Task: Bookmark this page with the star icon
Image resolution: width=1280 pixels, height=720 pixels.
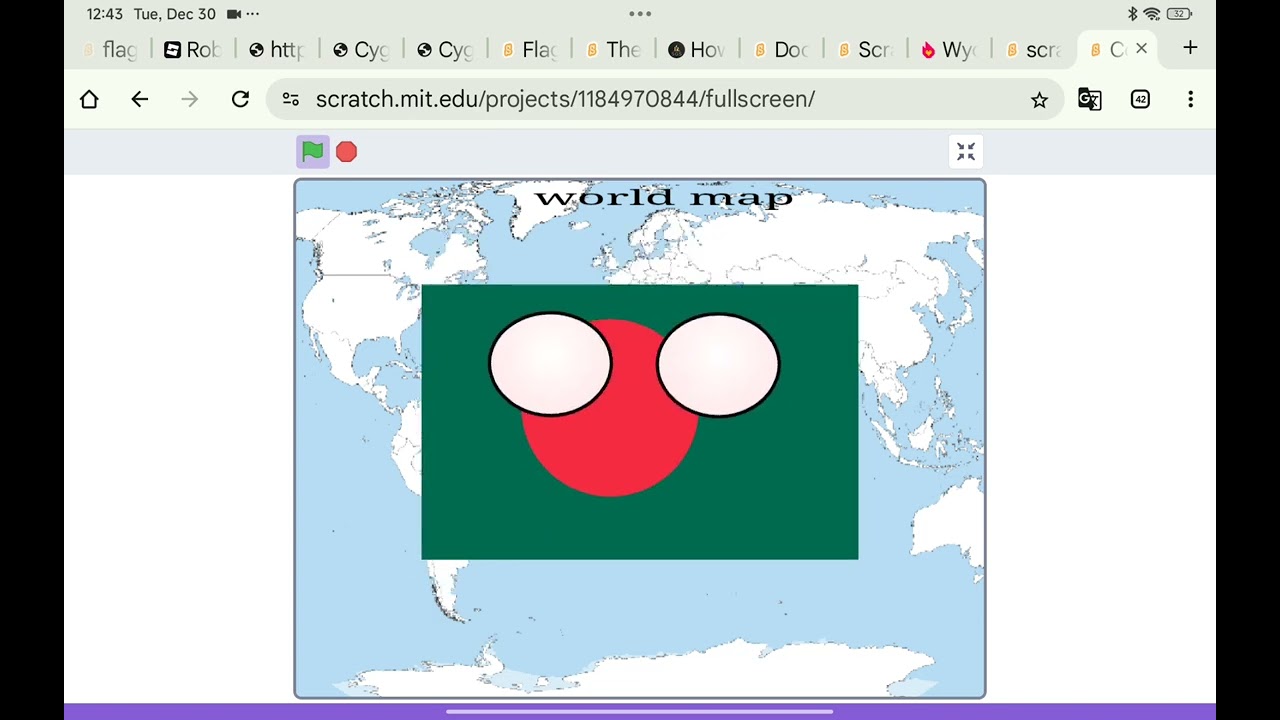Action: [1039, 99]
